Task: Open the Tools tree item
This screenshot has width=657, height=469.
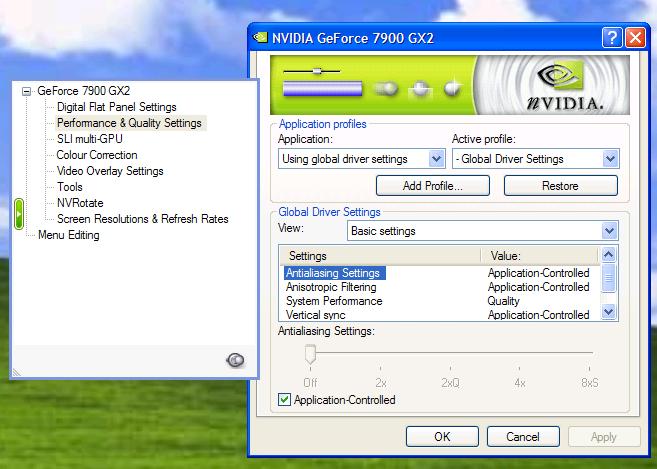Action: coord(70,187)
